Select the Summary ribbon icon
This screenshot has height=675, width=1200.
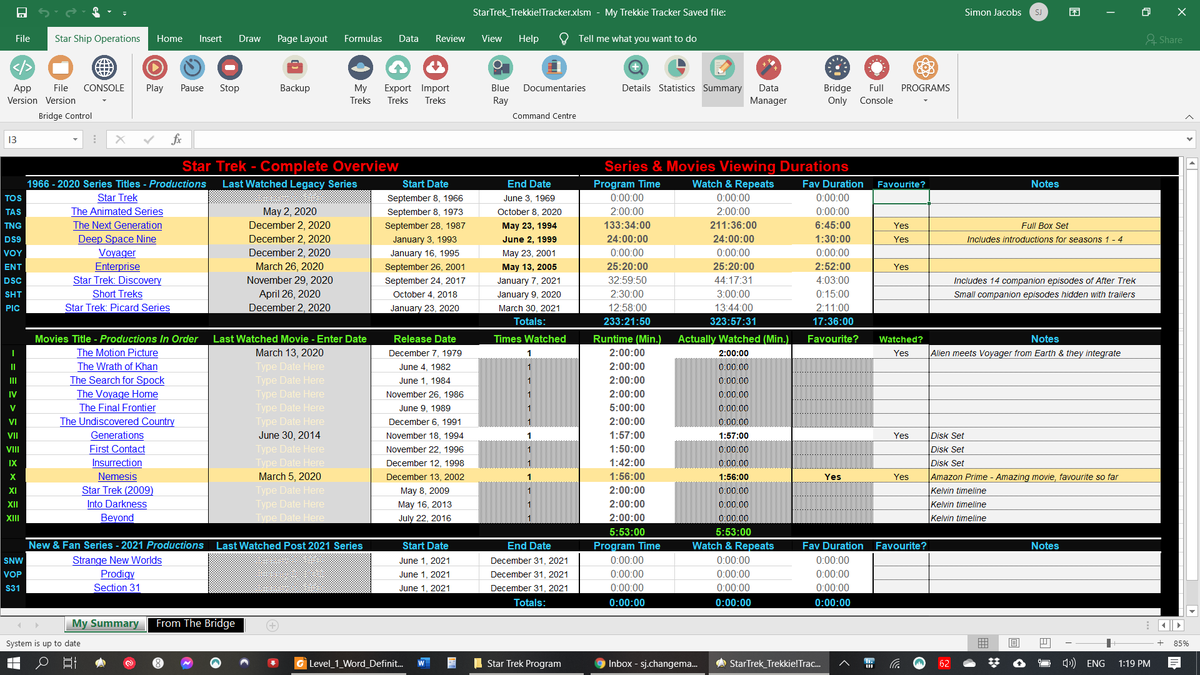pyautogui.click(x=722, y=68)
